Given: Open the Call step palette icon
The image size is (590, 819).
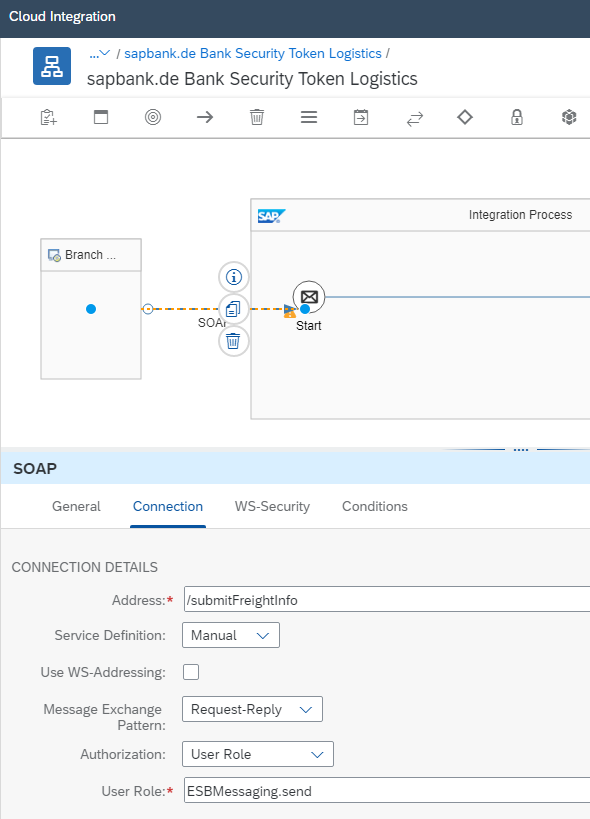Looking at the screenshot, I should [361, 117].
